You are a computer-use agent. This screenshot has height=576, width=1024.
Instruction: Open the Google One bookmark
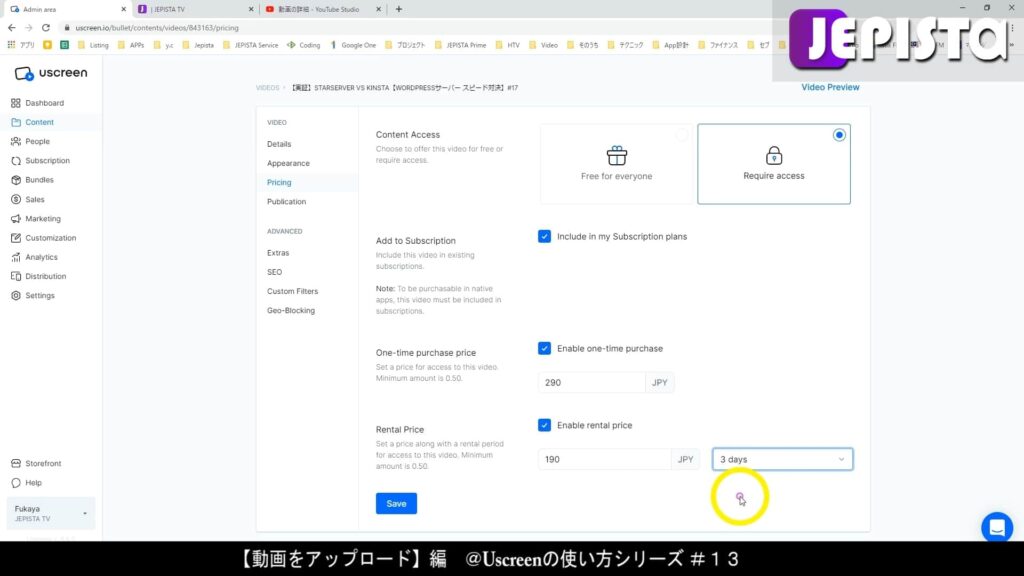353,45
